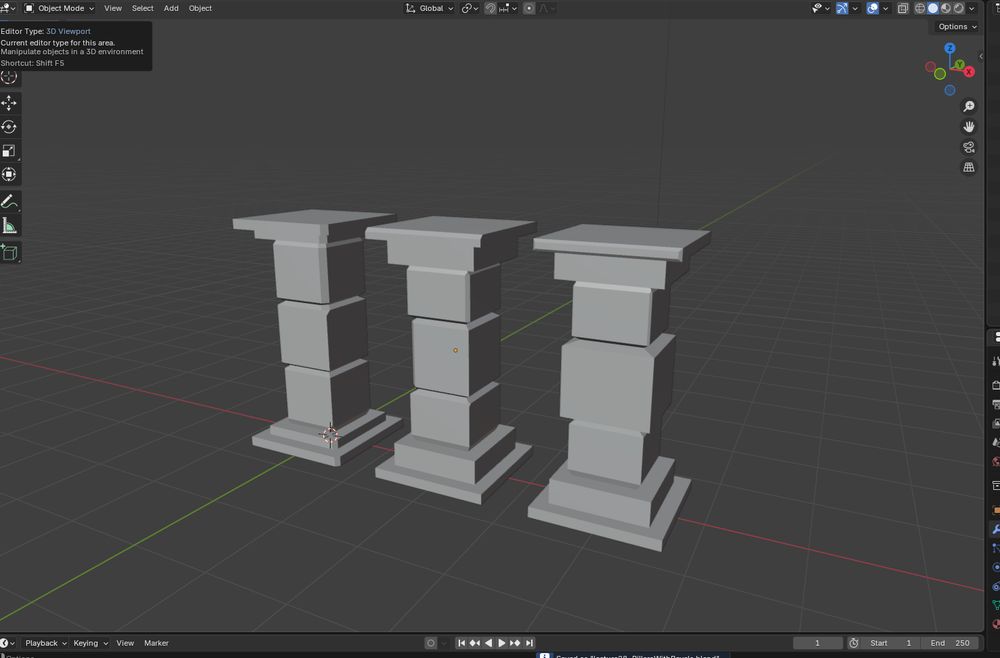Select the Annotate tool
Screen dimensions: 1000x658
9,200
